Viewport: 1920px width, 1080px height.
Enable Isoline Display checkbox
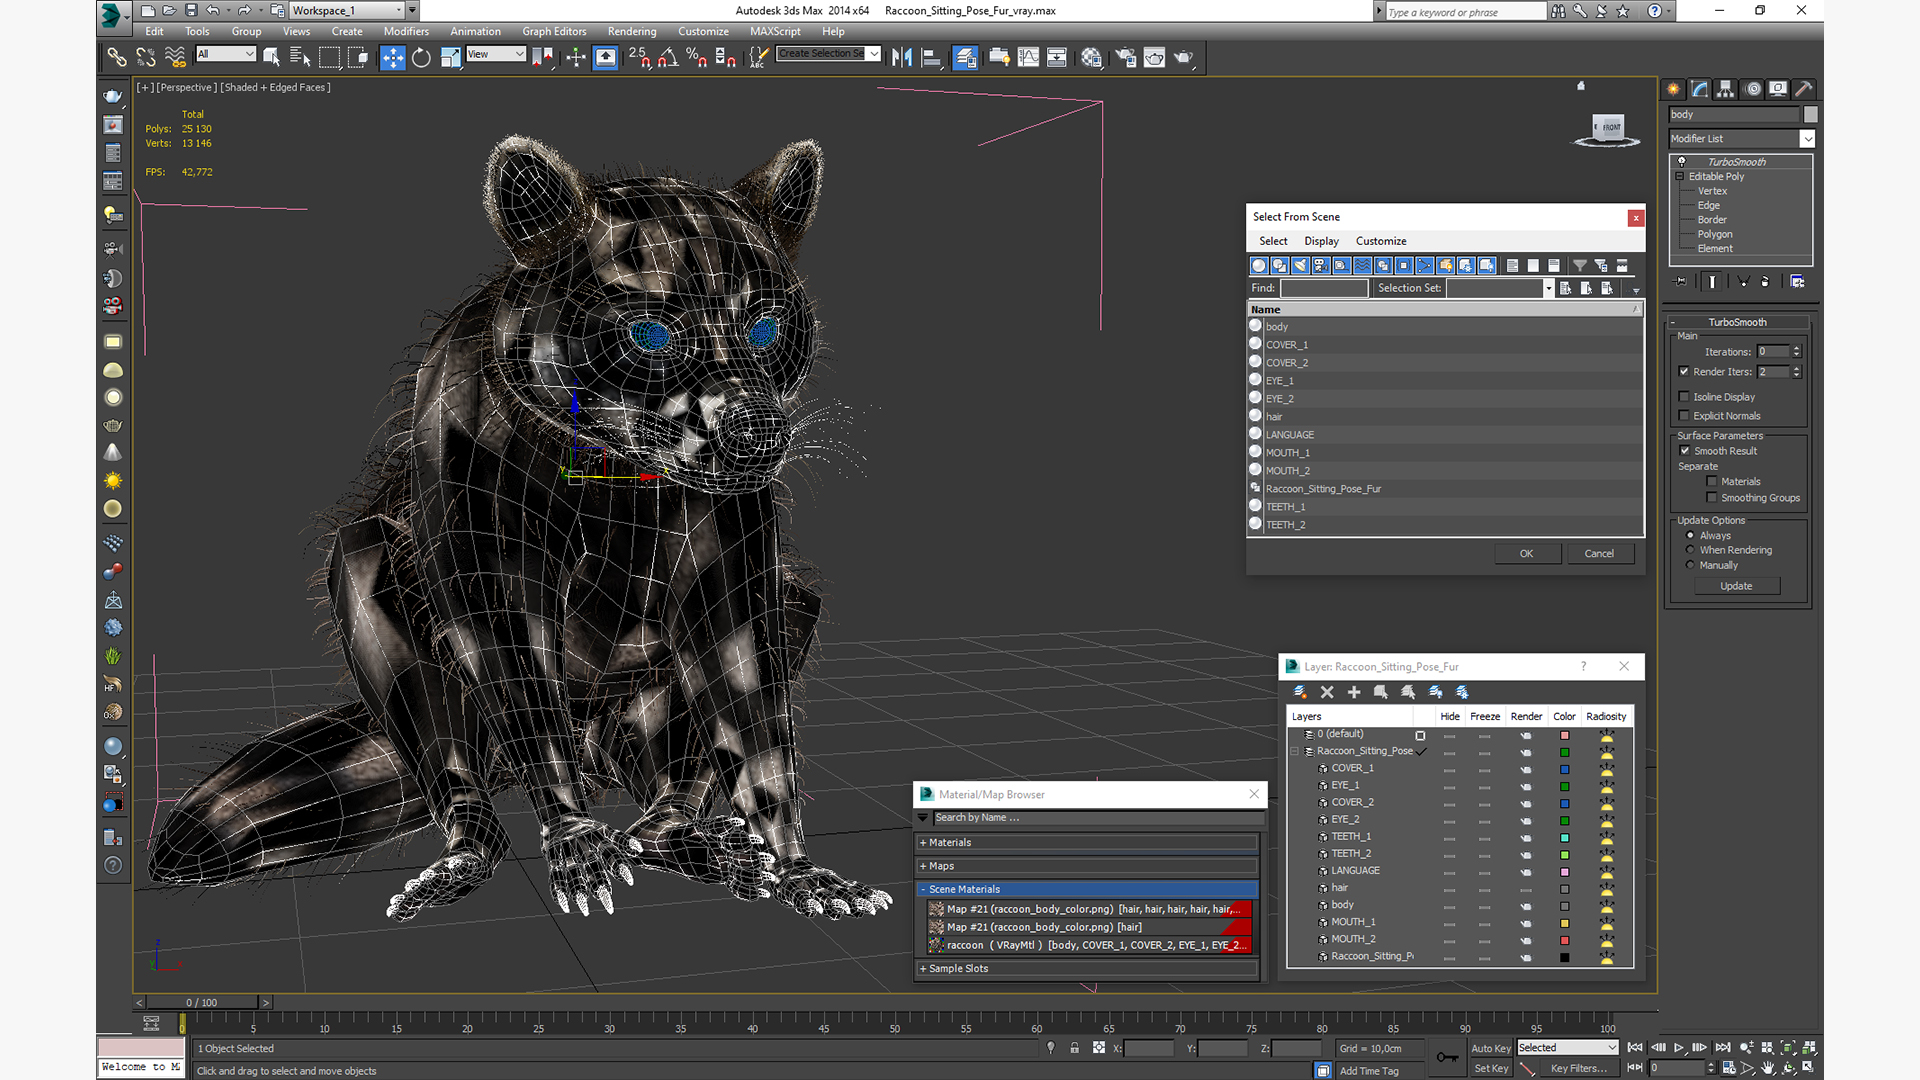click(1684, 396)
